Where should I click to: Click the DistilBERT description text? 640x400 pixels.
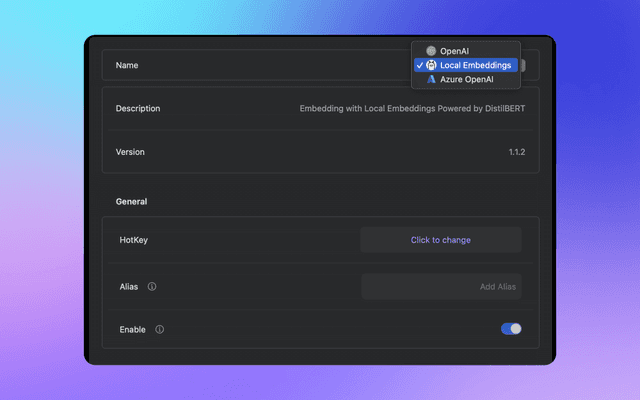pos(412,109)
